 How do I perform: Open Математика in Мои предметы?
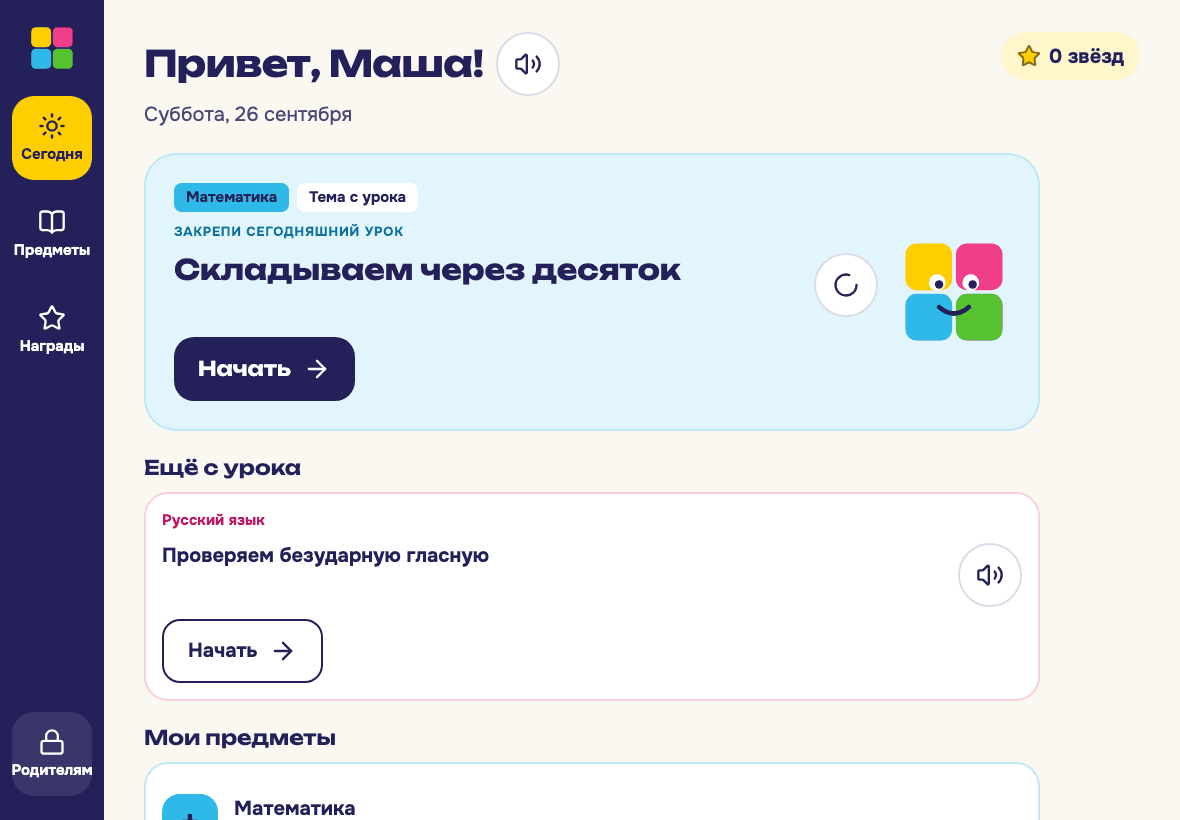(x=592, y=792)
